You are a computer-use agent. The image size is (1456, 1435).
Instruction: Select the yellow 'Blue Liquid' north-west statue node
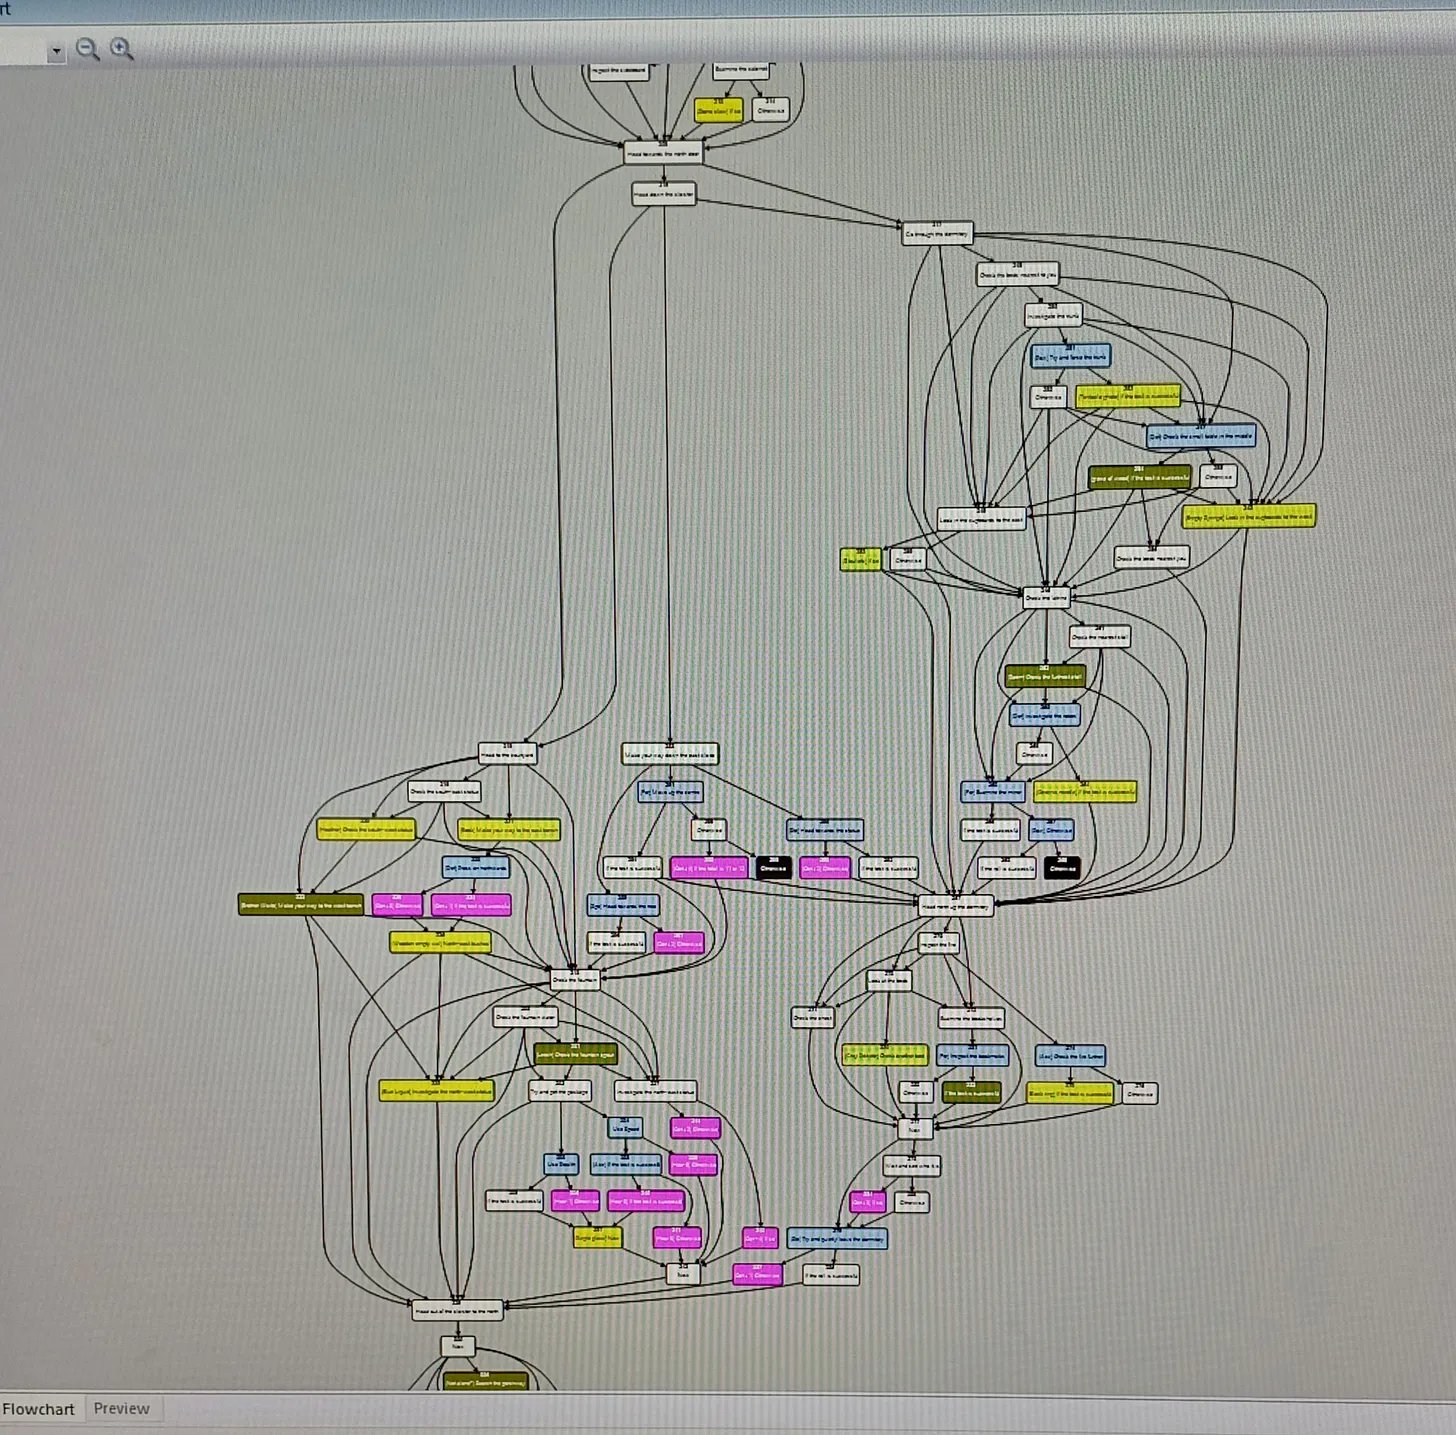[x=437, y=1091]
